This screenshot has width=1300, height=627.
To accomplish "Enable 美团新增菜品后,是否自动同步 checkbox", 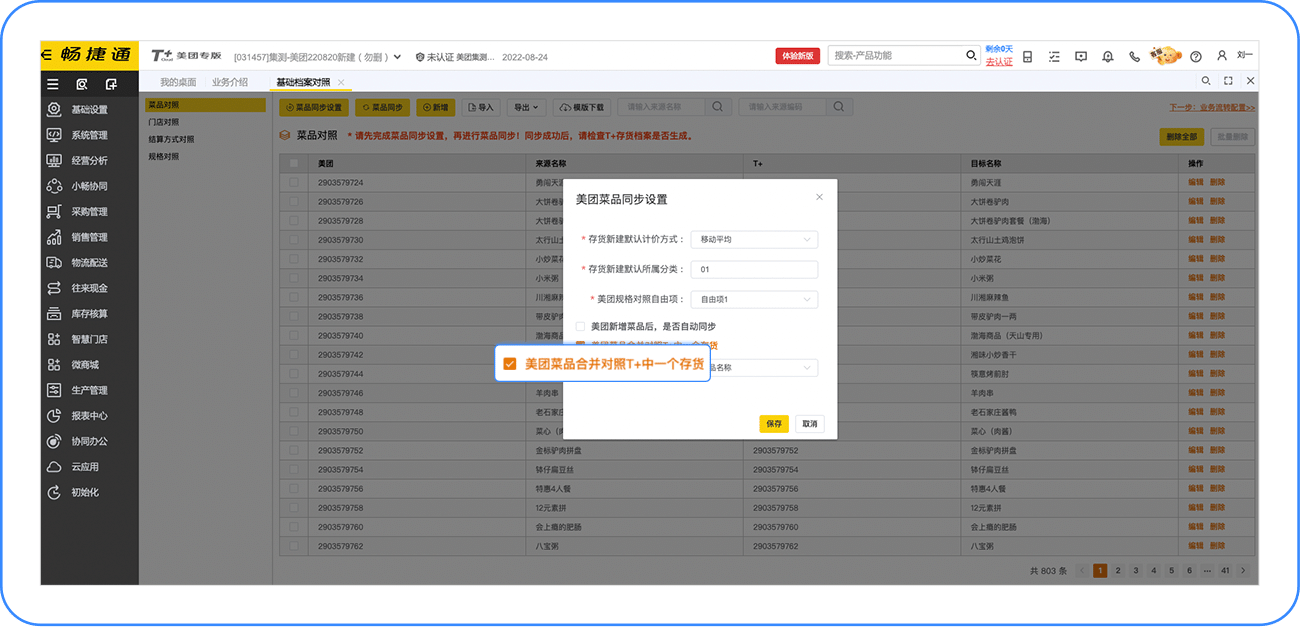I will click(581, 326).
